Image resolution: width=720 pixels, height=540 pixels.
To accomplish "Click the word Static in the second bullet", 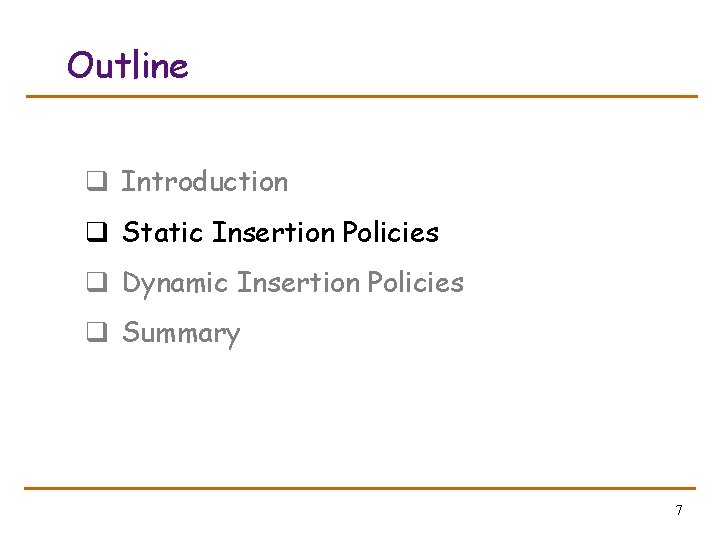I will [x=163, y=233].
